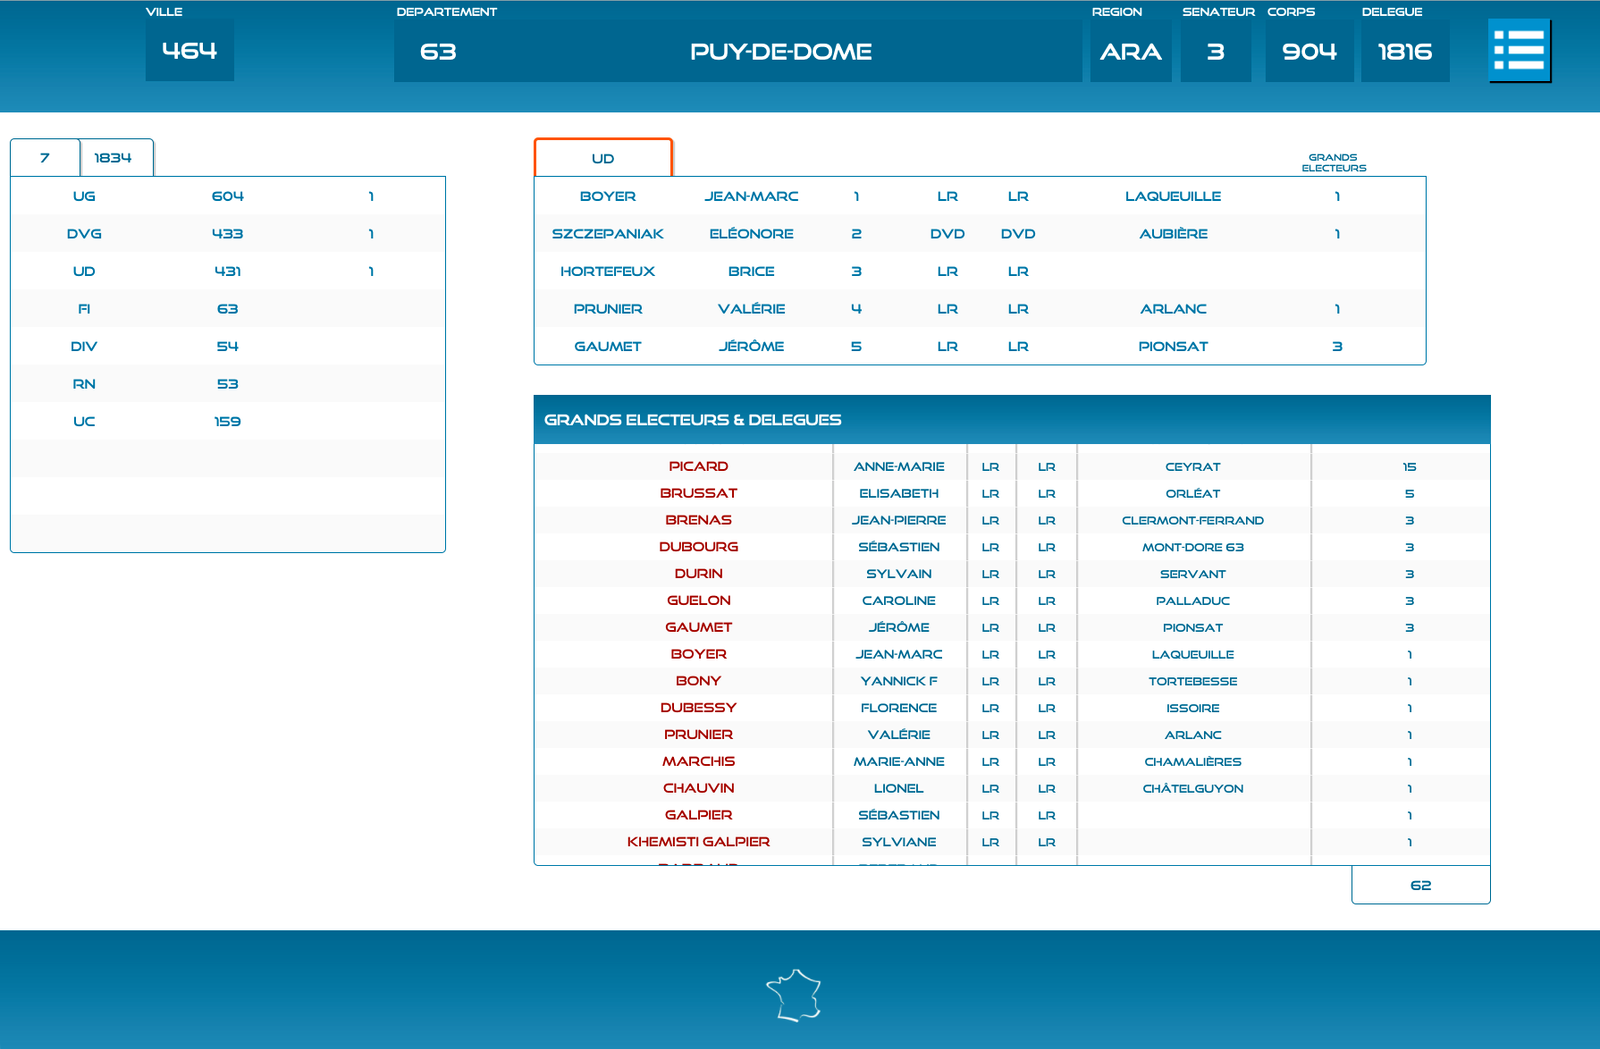Viewport: 1600px width, 1049px height.
Task: Select the DVG party row
Action: click(227, 234)
